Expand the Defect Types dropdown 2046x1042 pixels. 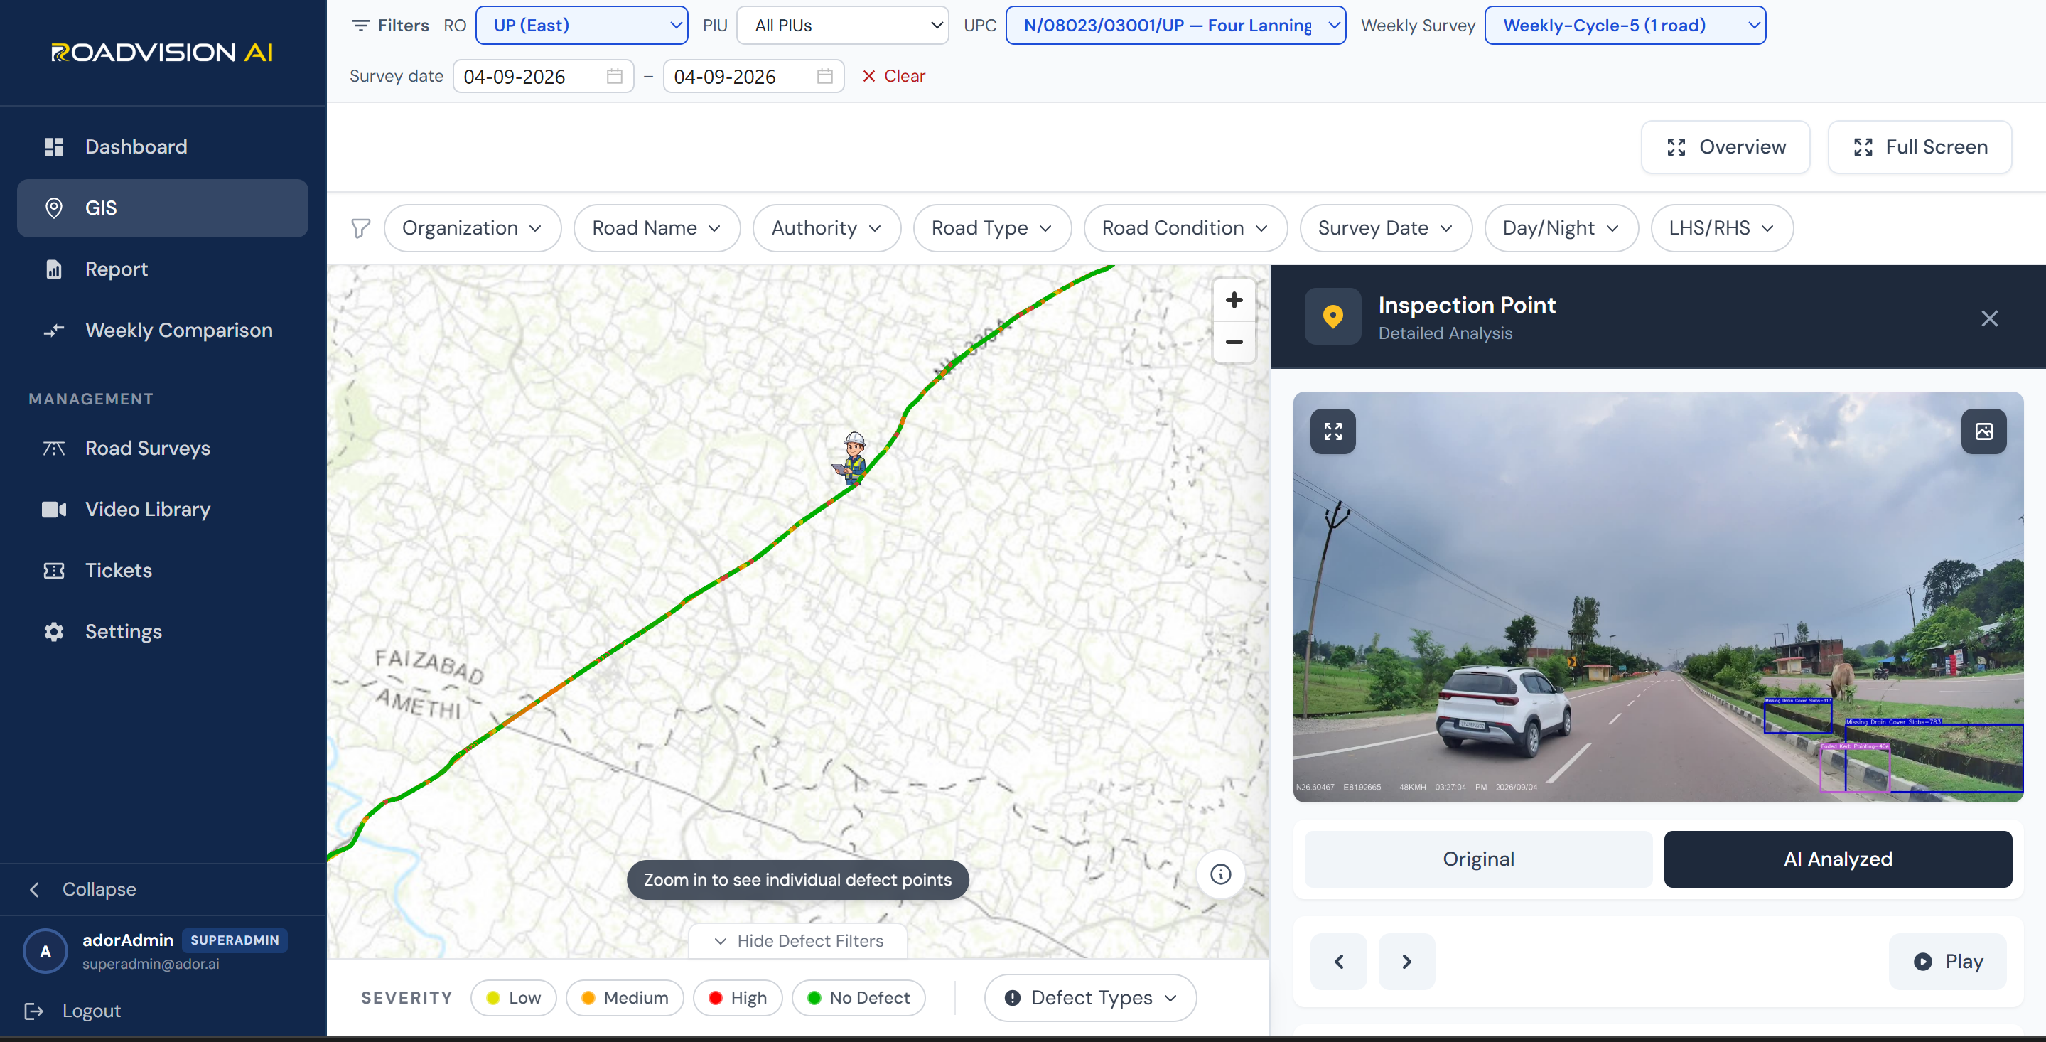click(1090, 998)
